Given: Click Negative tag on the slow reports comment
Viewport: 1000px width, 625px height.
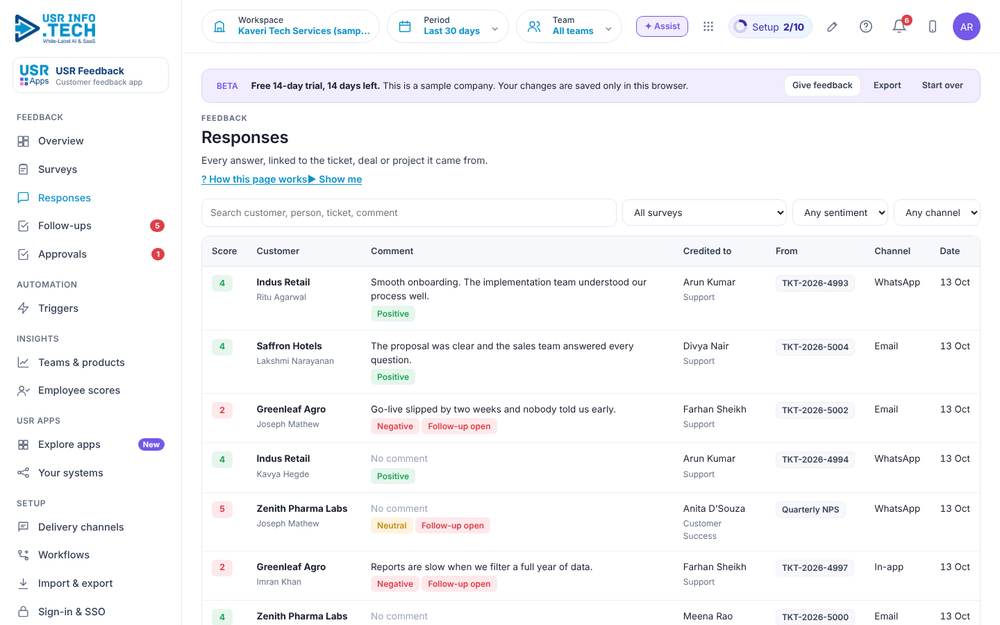Looking at the screenshot, I should pyautogui.click(x=395, y=584).
